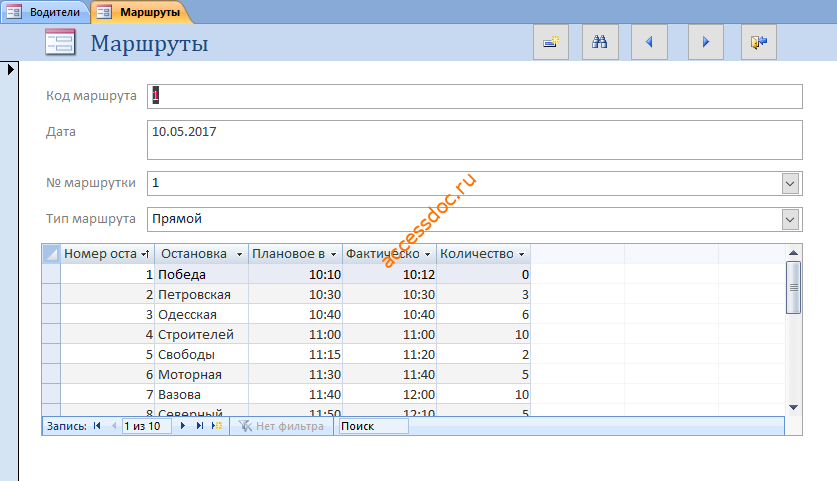Click the Дата field with 10.05.2017
Image resolution: width=837 pixels, height=481 pixels.
475,140
